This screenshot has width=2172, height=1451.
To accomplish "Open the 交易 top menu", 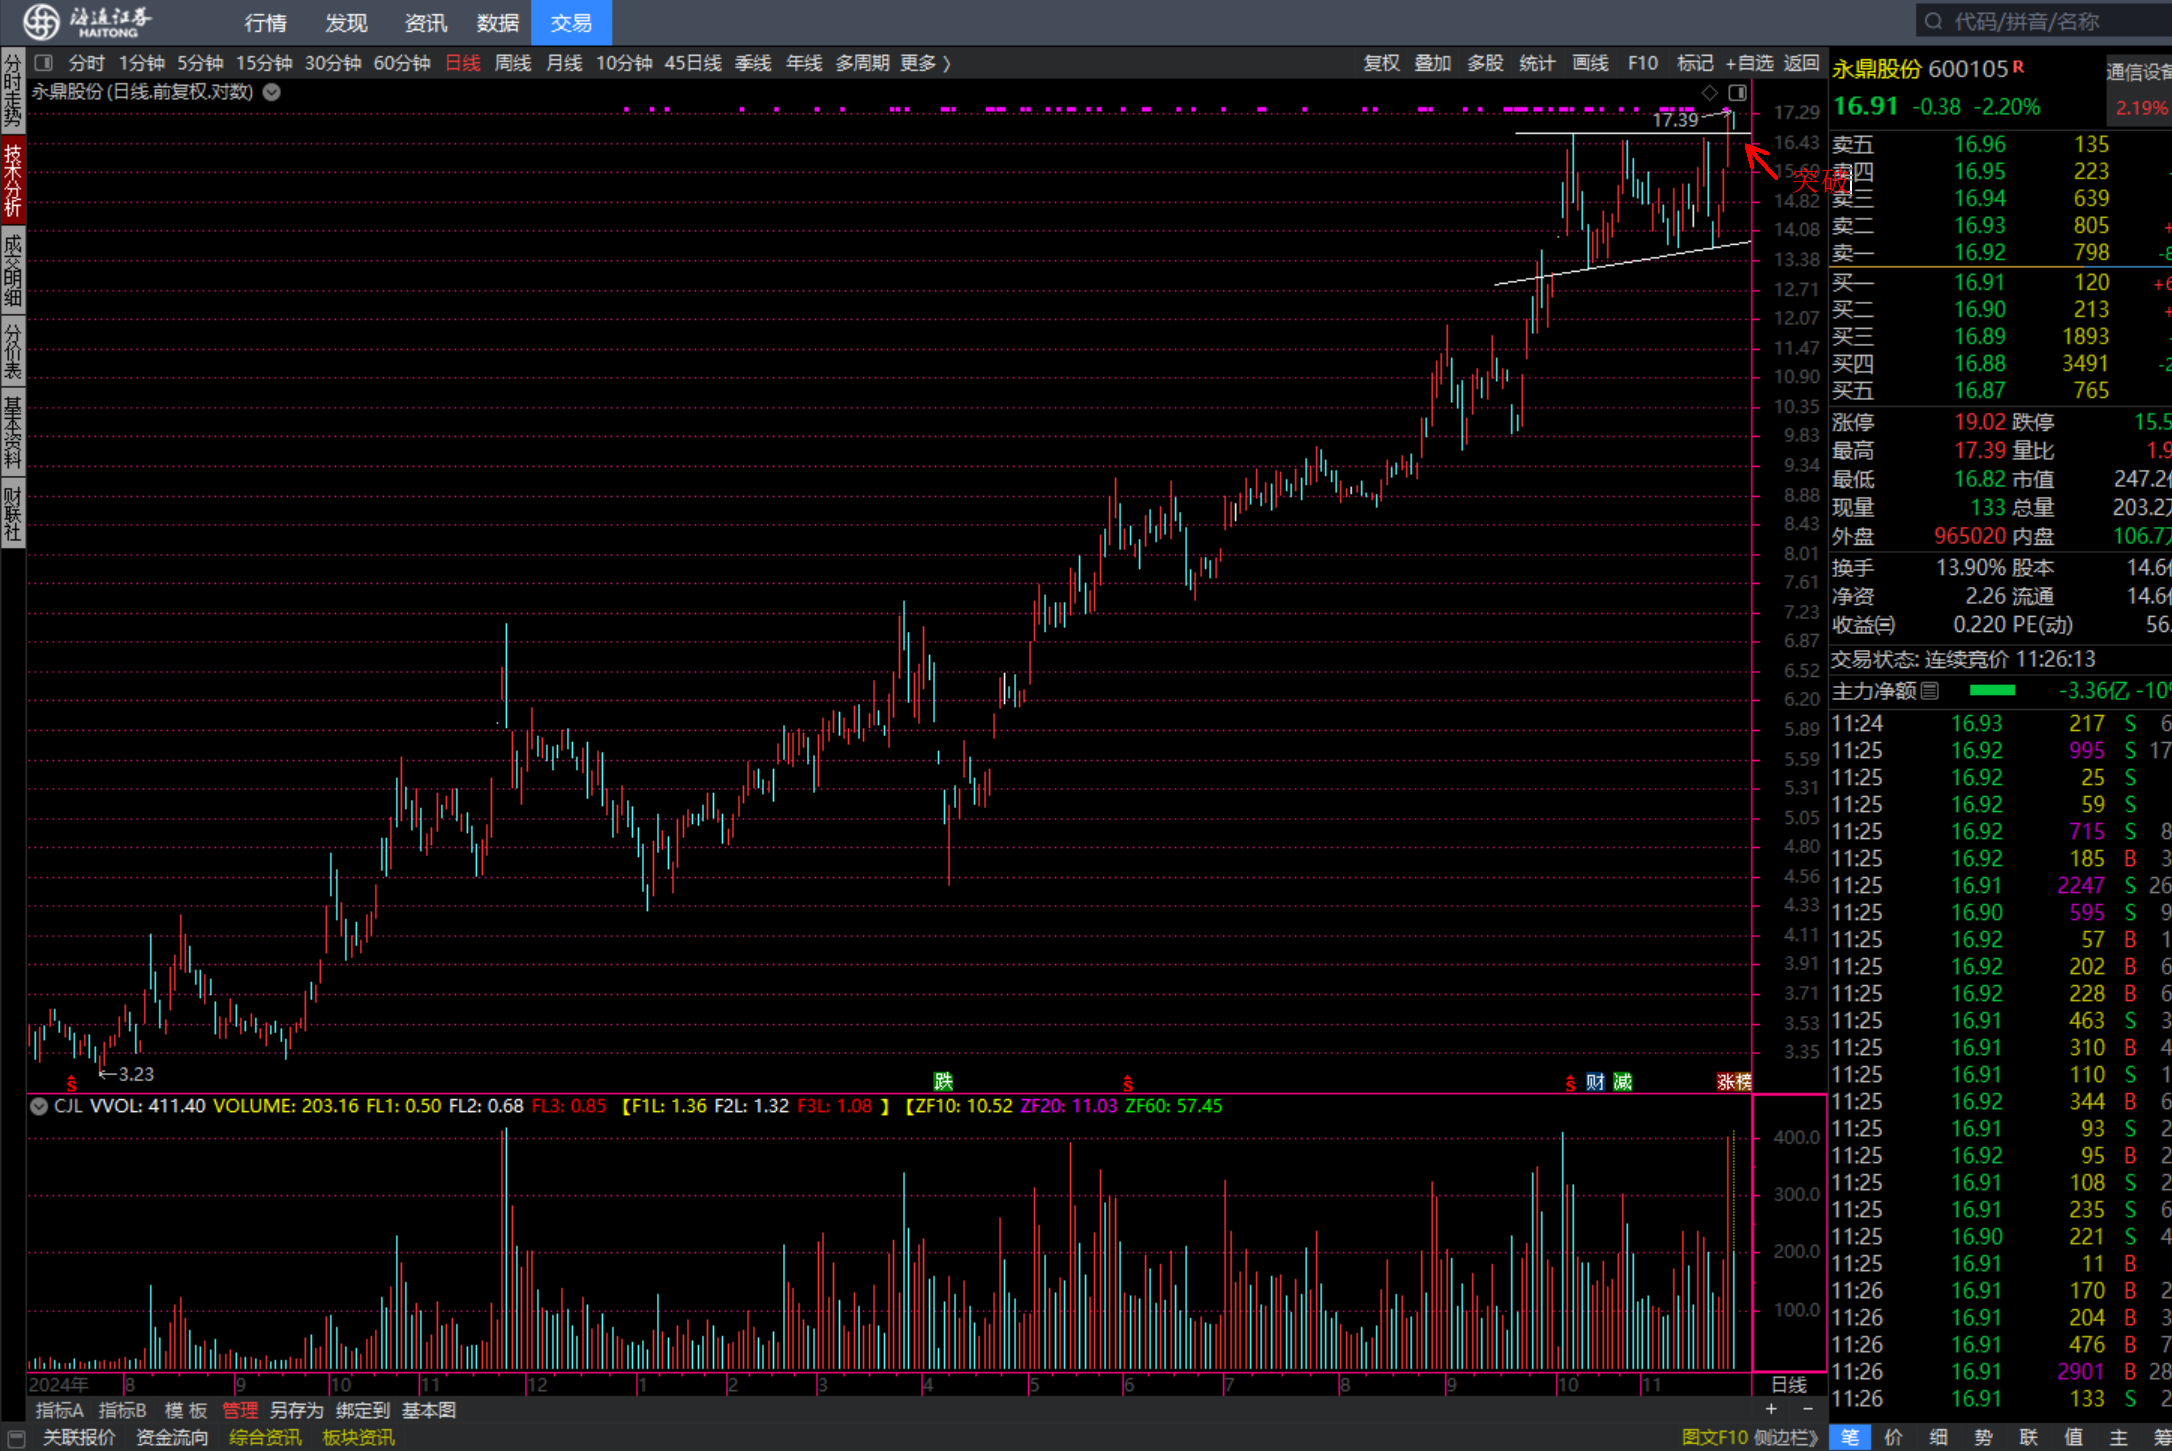I will tap(571, 22).
